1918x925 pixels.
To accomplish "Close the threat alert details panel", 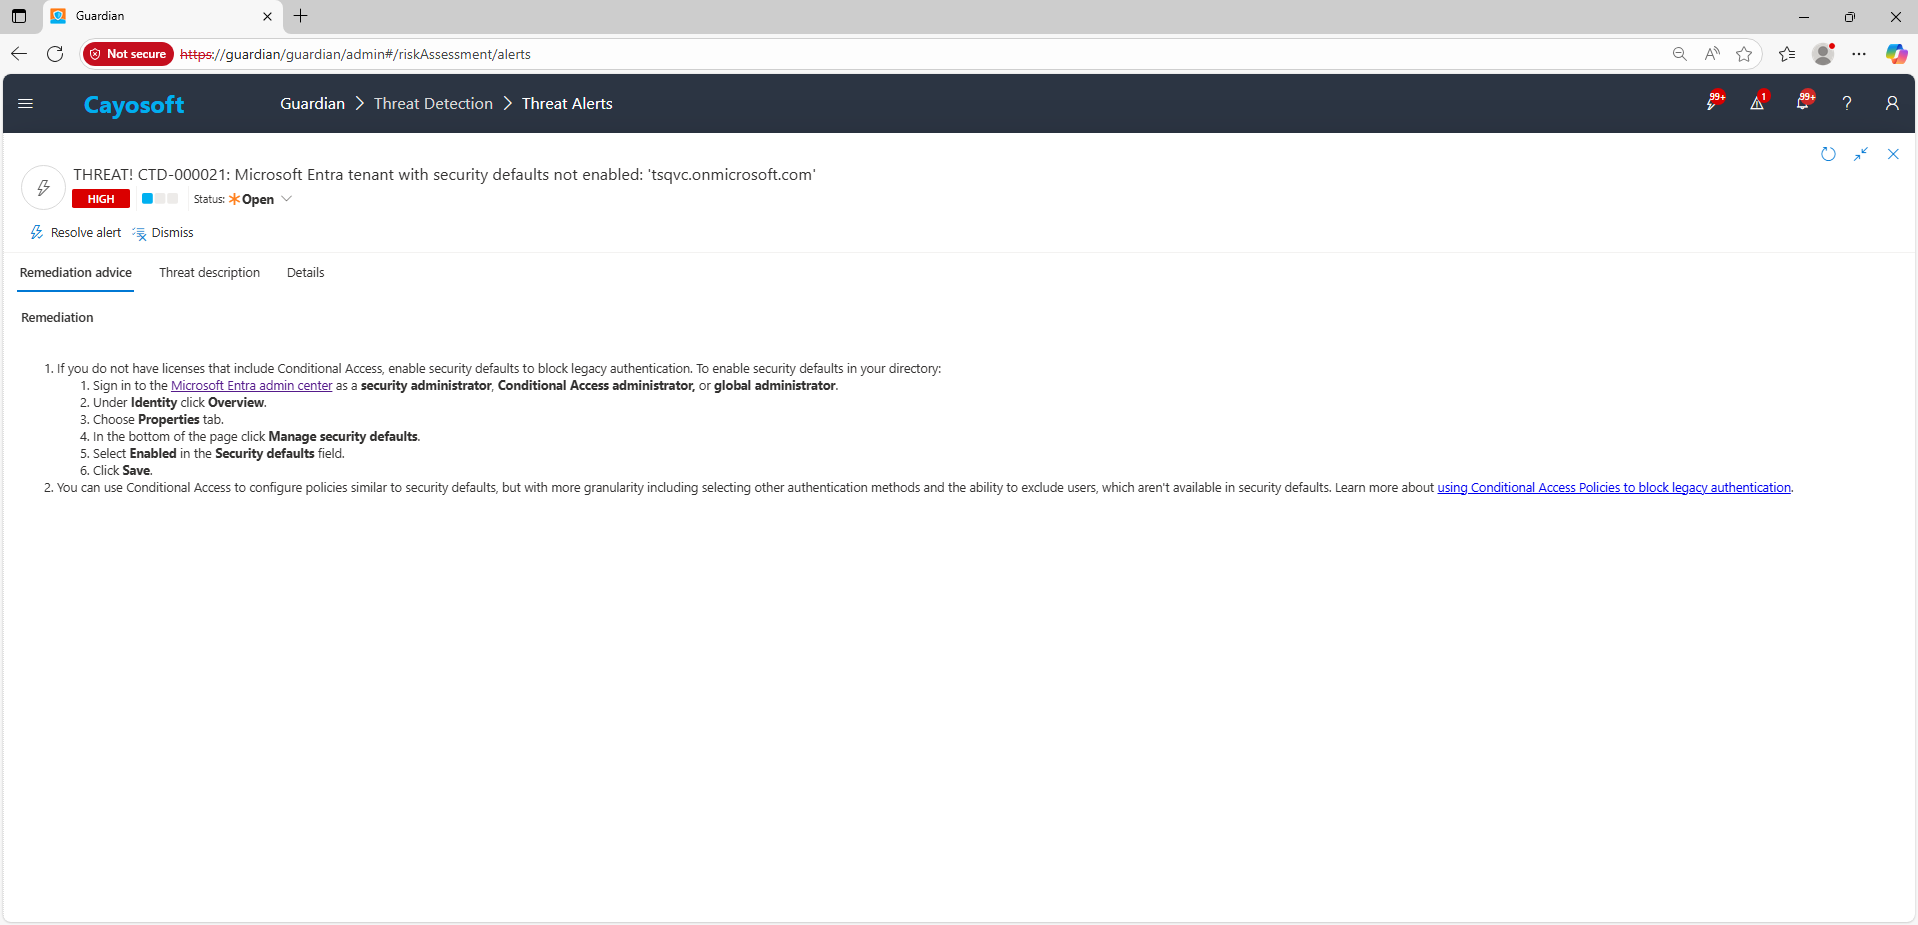I will pos(1893,154).
